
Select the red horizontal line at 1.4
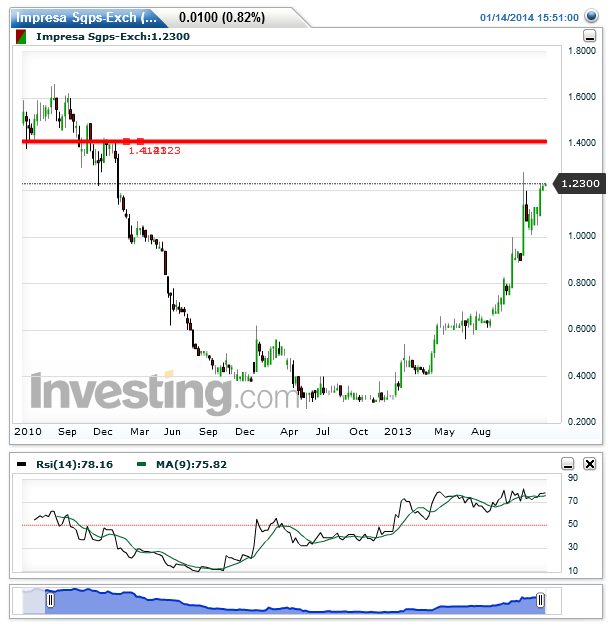click(284, 141)
